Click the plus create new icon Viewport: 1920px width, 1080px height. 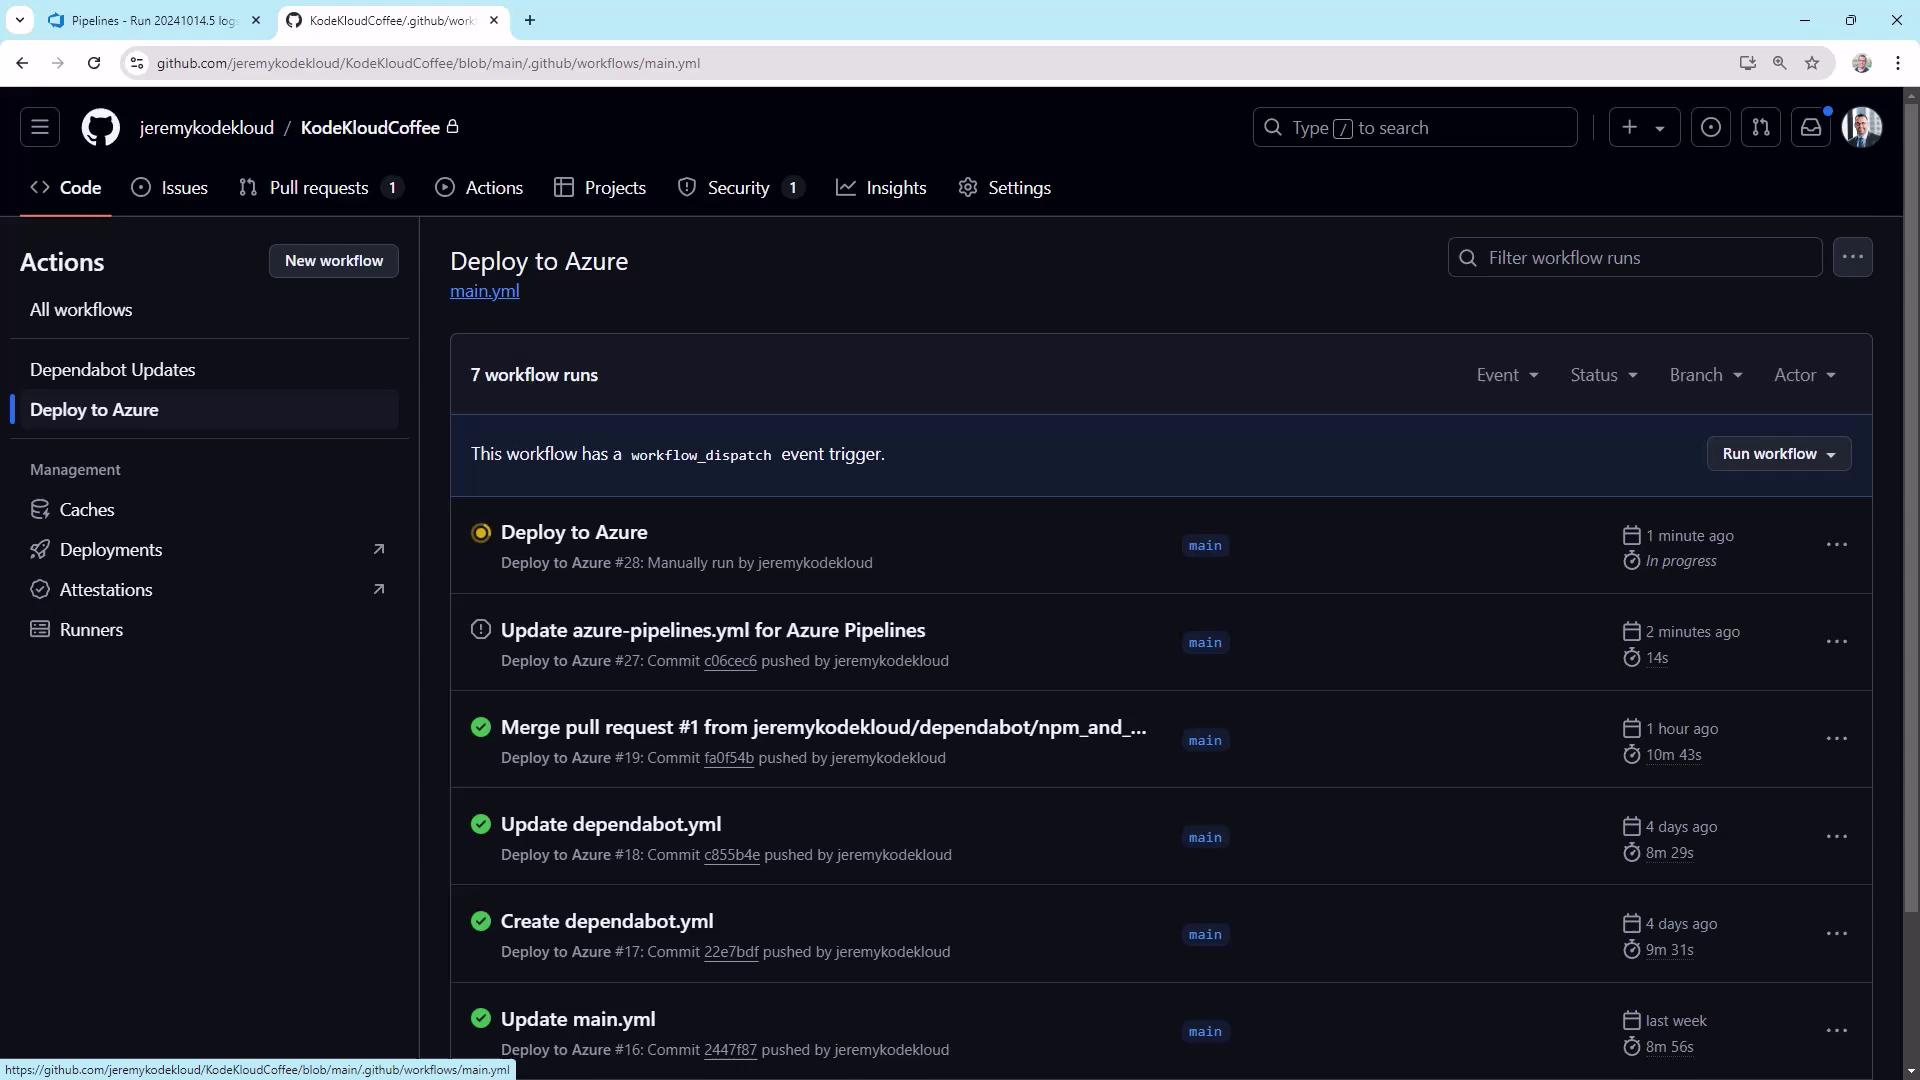tap(1630, 127)
